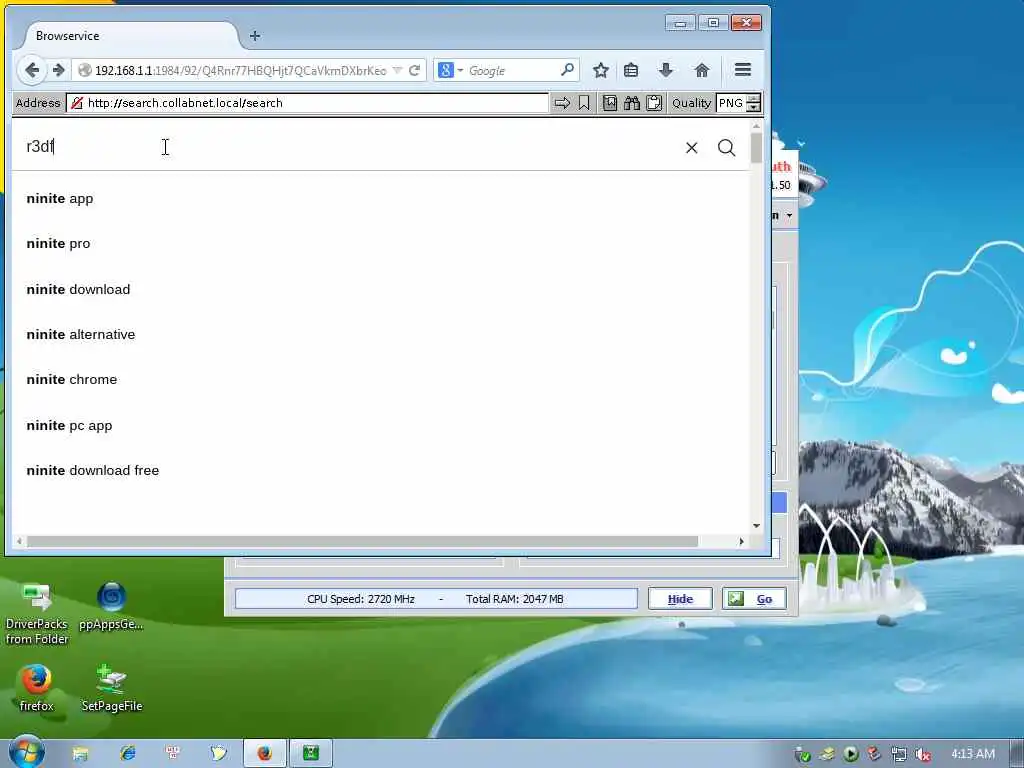This screenshot has height=768, width=1024.
Task: Clear search text with X icon
Action: [x=692, y=148]
